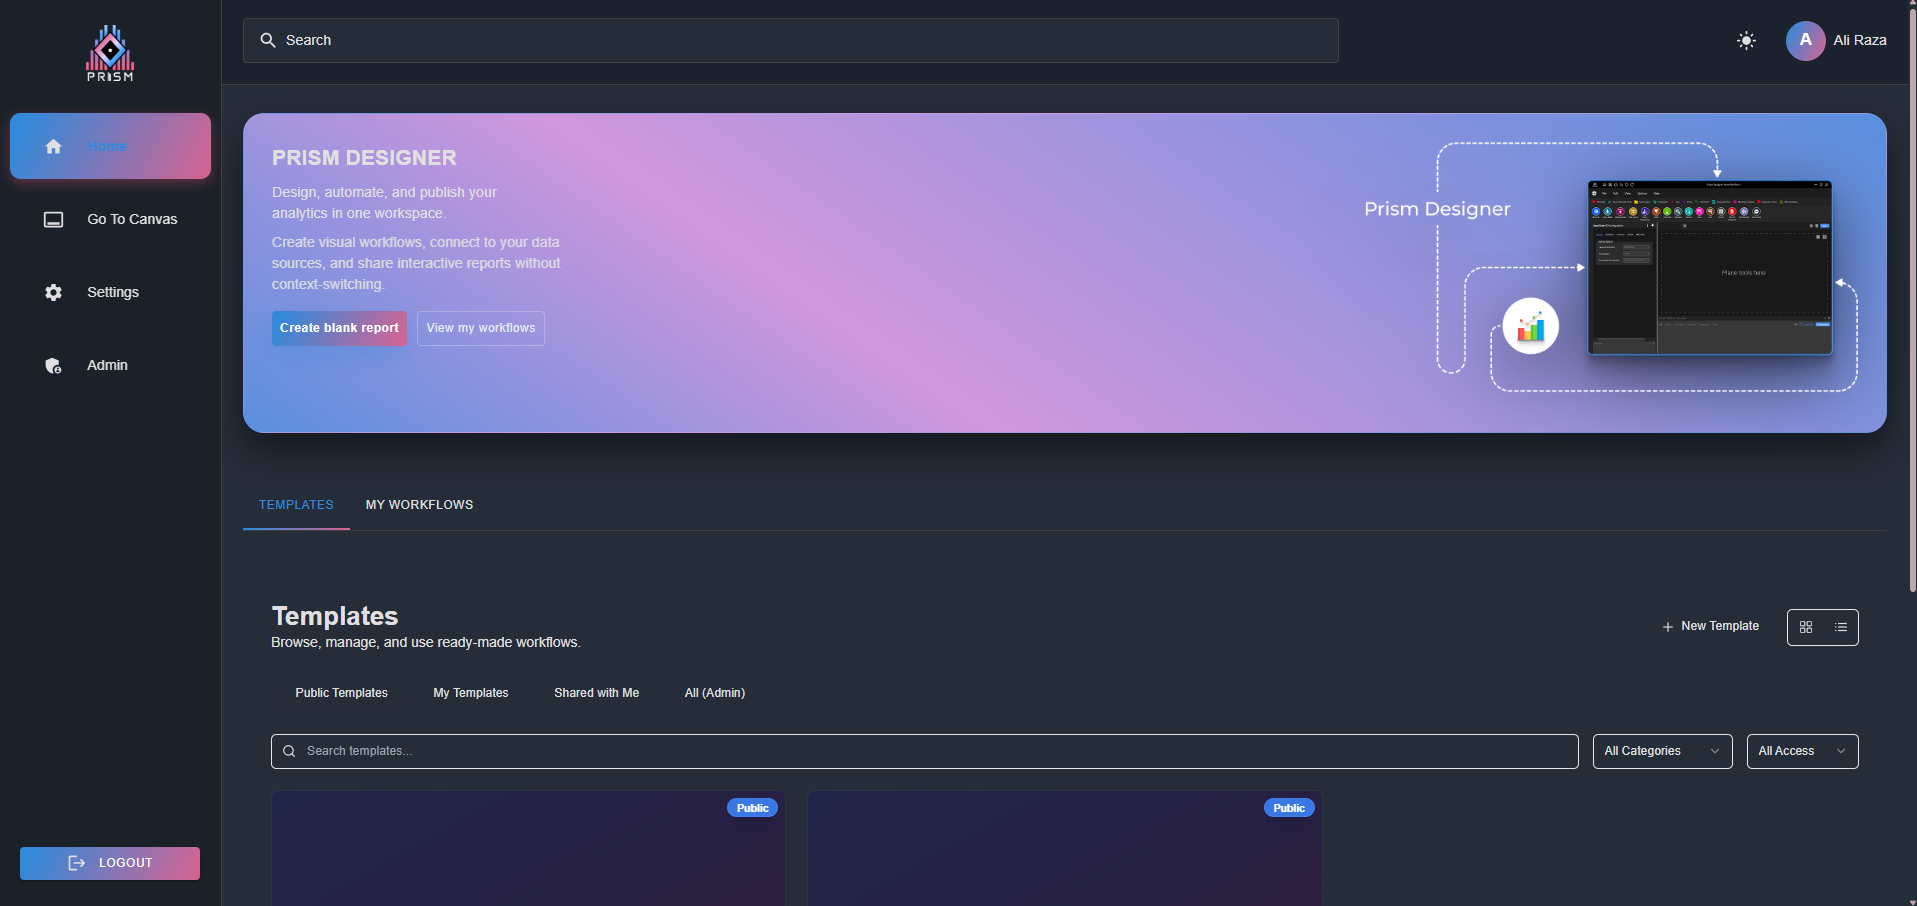Toggle light/dark theme sun icon
Screen dimensions: 1917x906
(x=1746, y=41)
